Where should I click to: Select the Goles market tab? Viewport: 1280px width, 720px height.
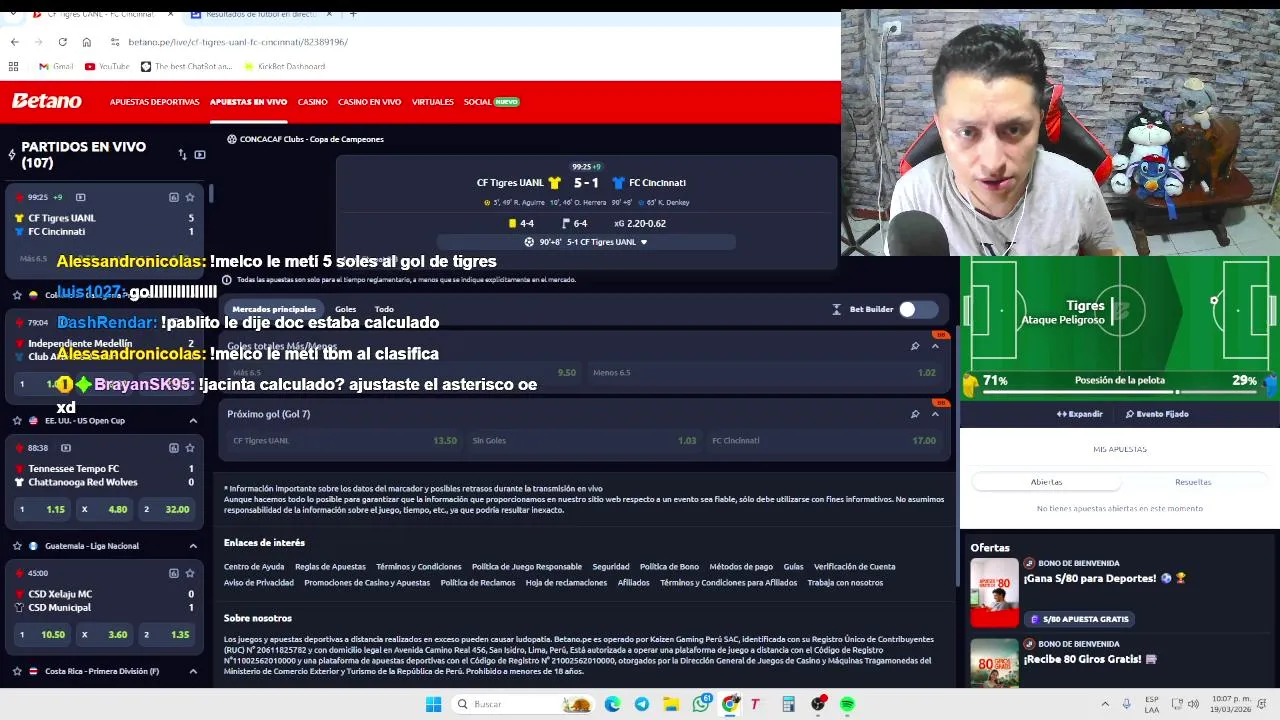345,309
